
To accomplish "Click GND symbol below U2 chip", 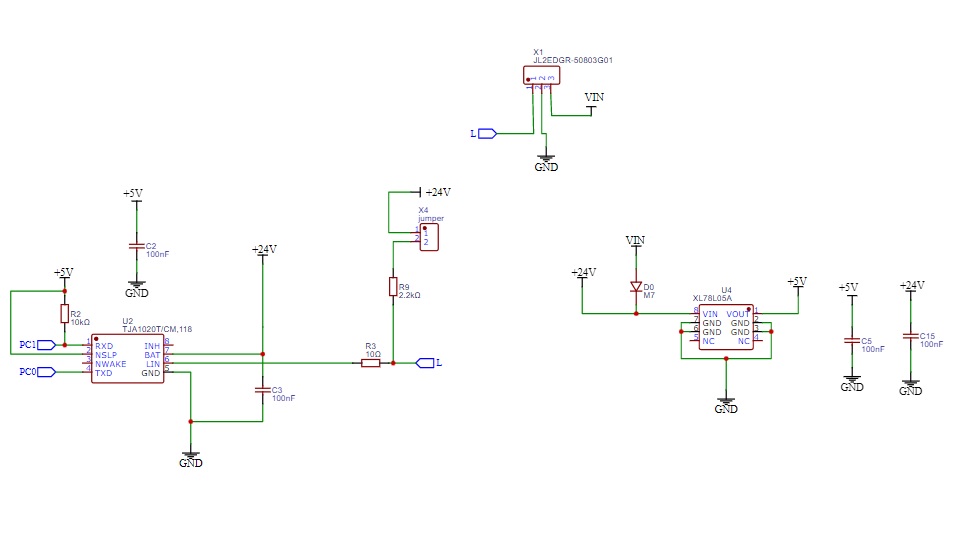I will click(x=191, y=459).
